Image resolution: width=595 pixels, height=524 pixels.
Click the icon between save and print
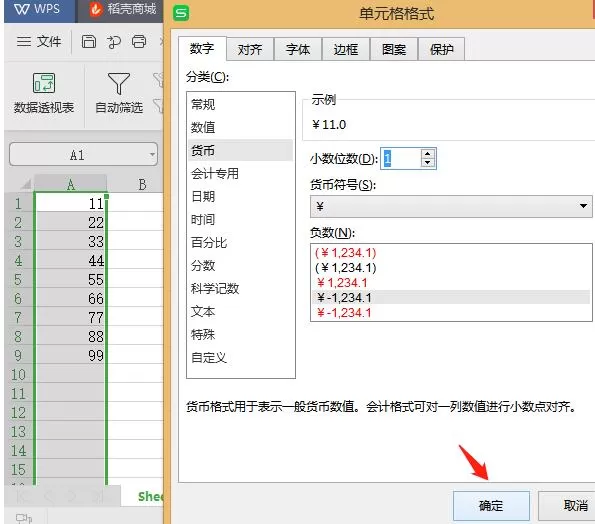(x=114, y=41)
